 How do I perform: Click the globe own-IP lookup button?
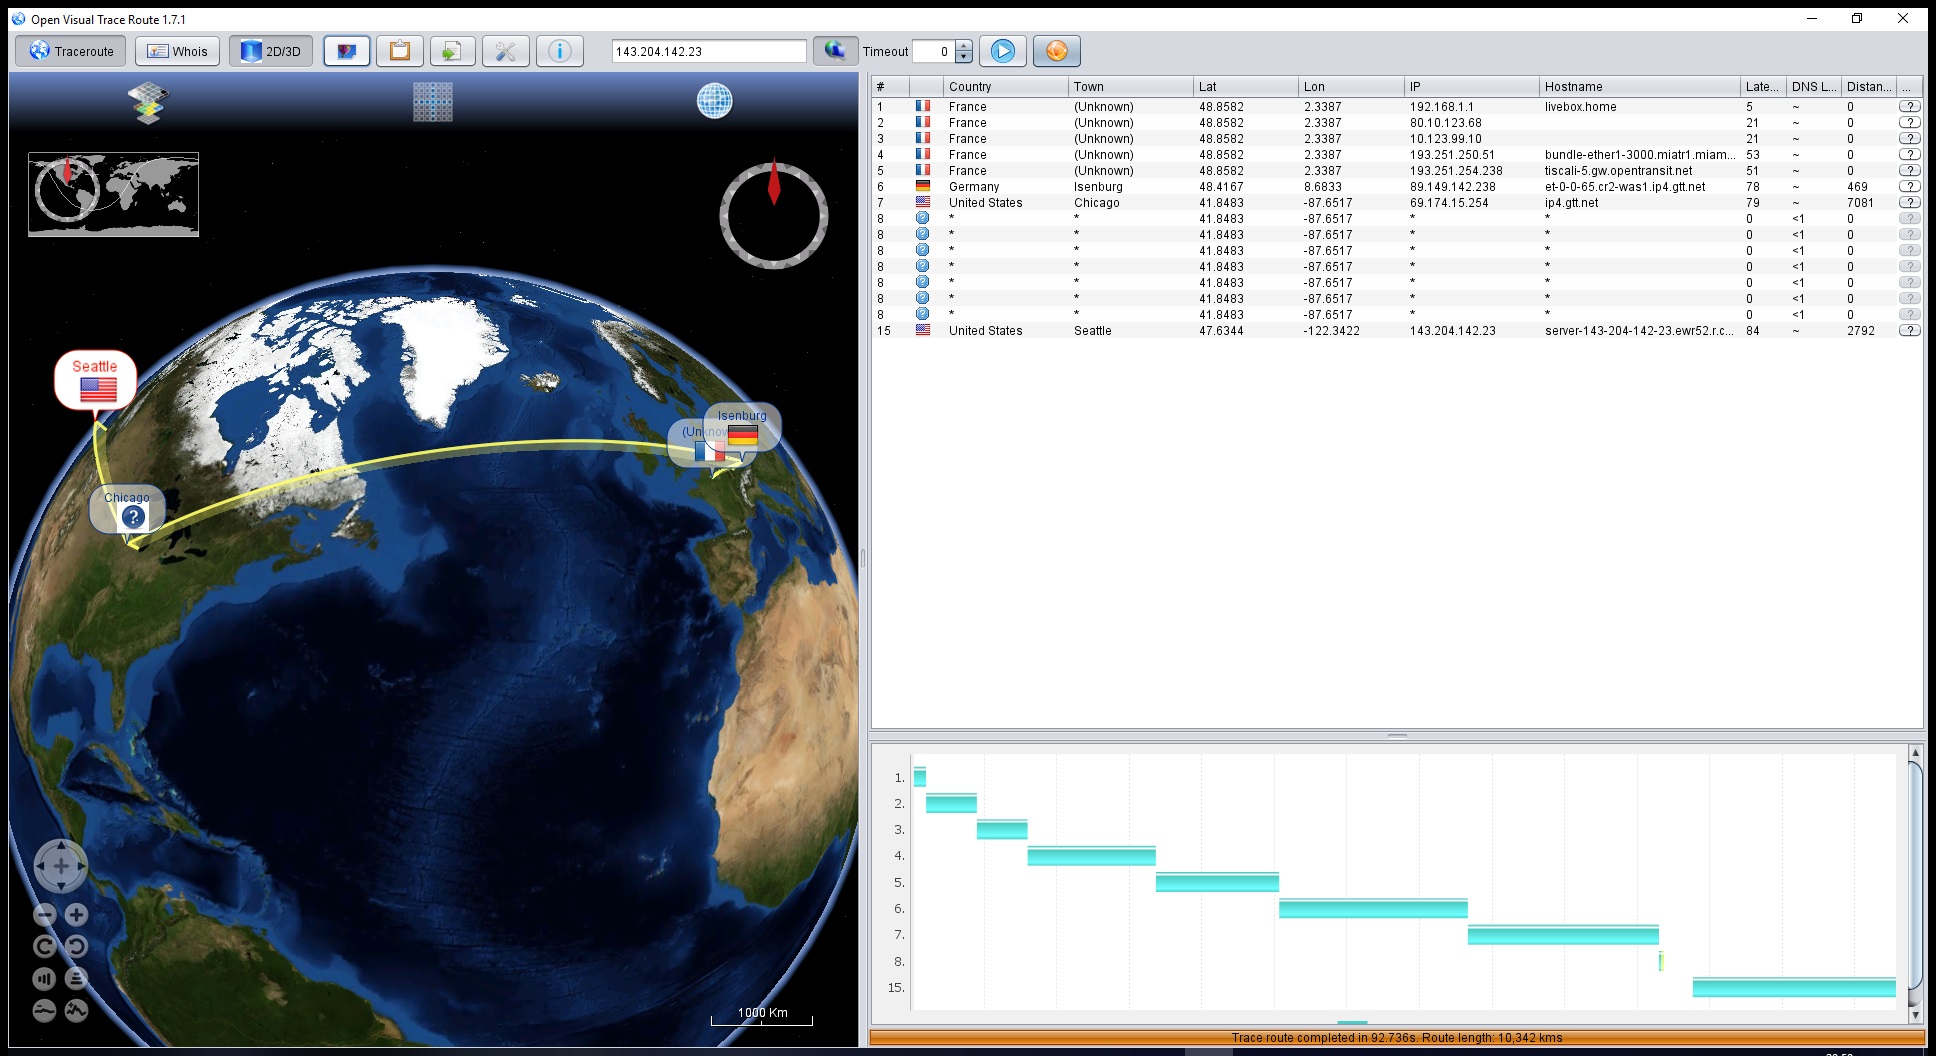835,50
